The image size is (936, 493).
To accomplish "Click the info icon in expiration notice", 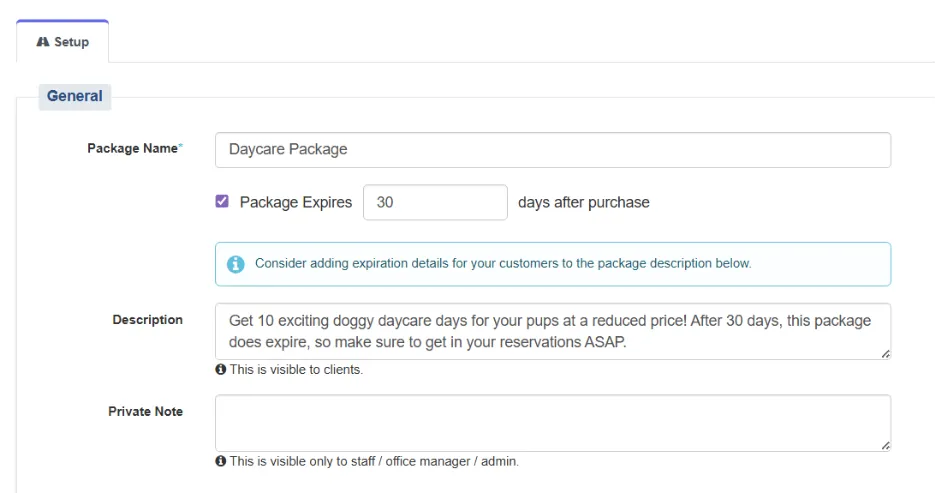I will pos(235,264).
